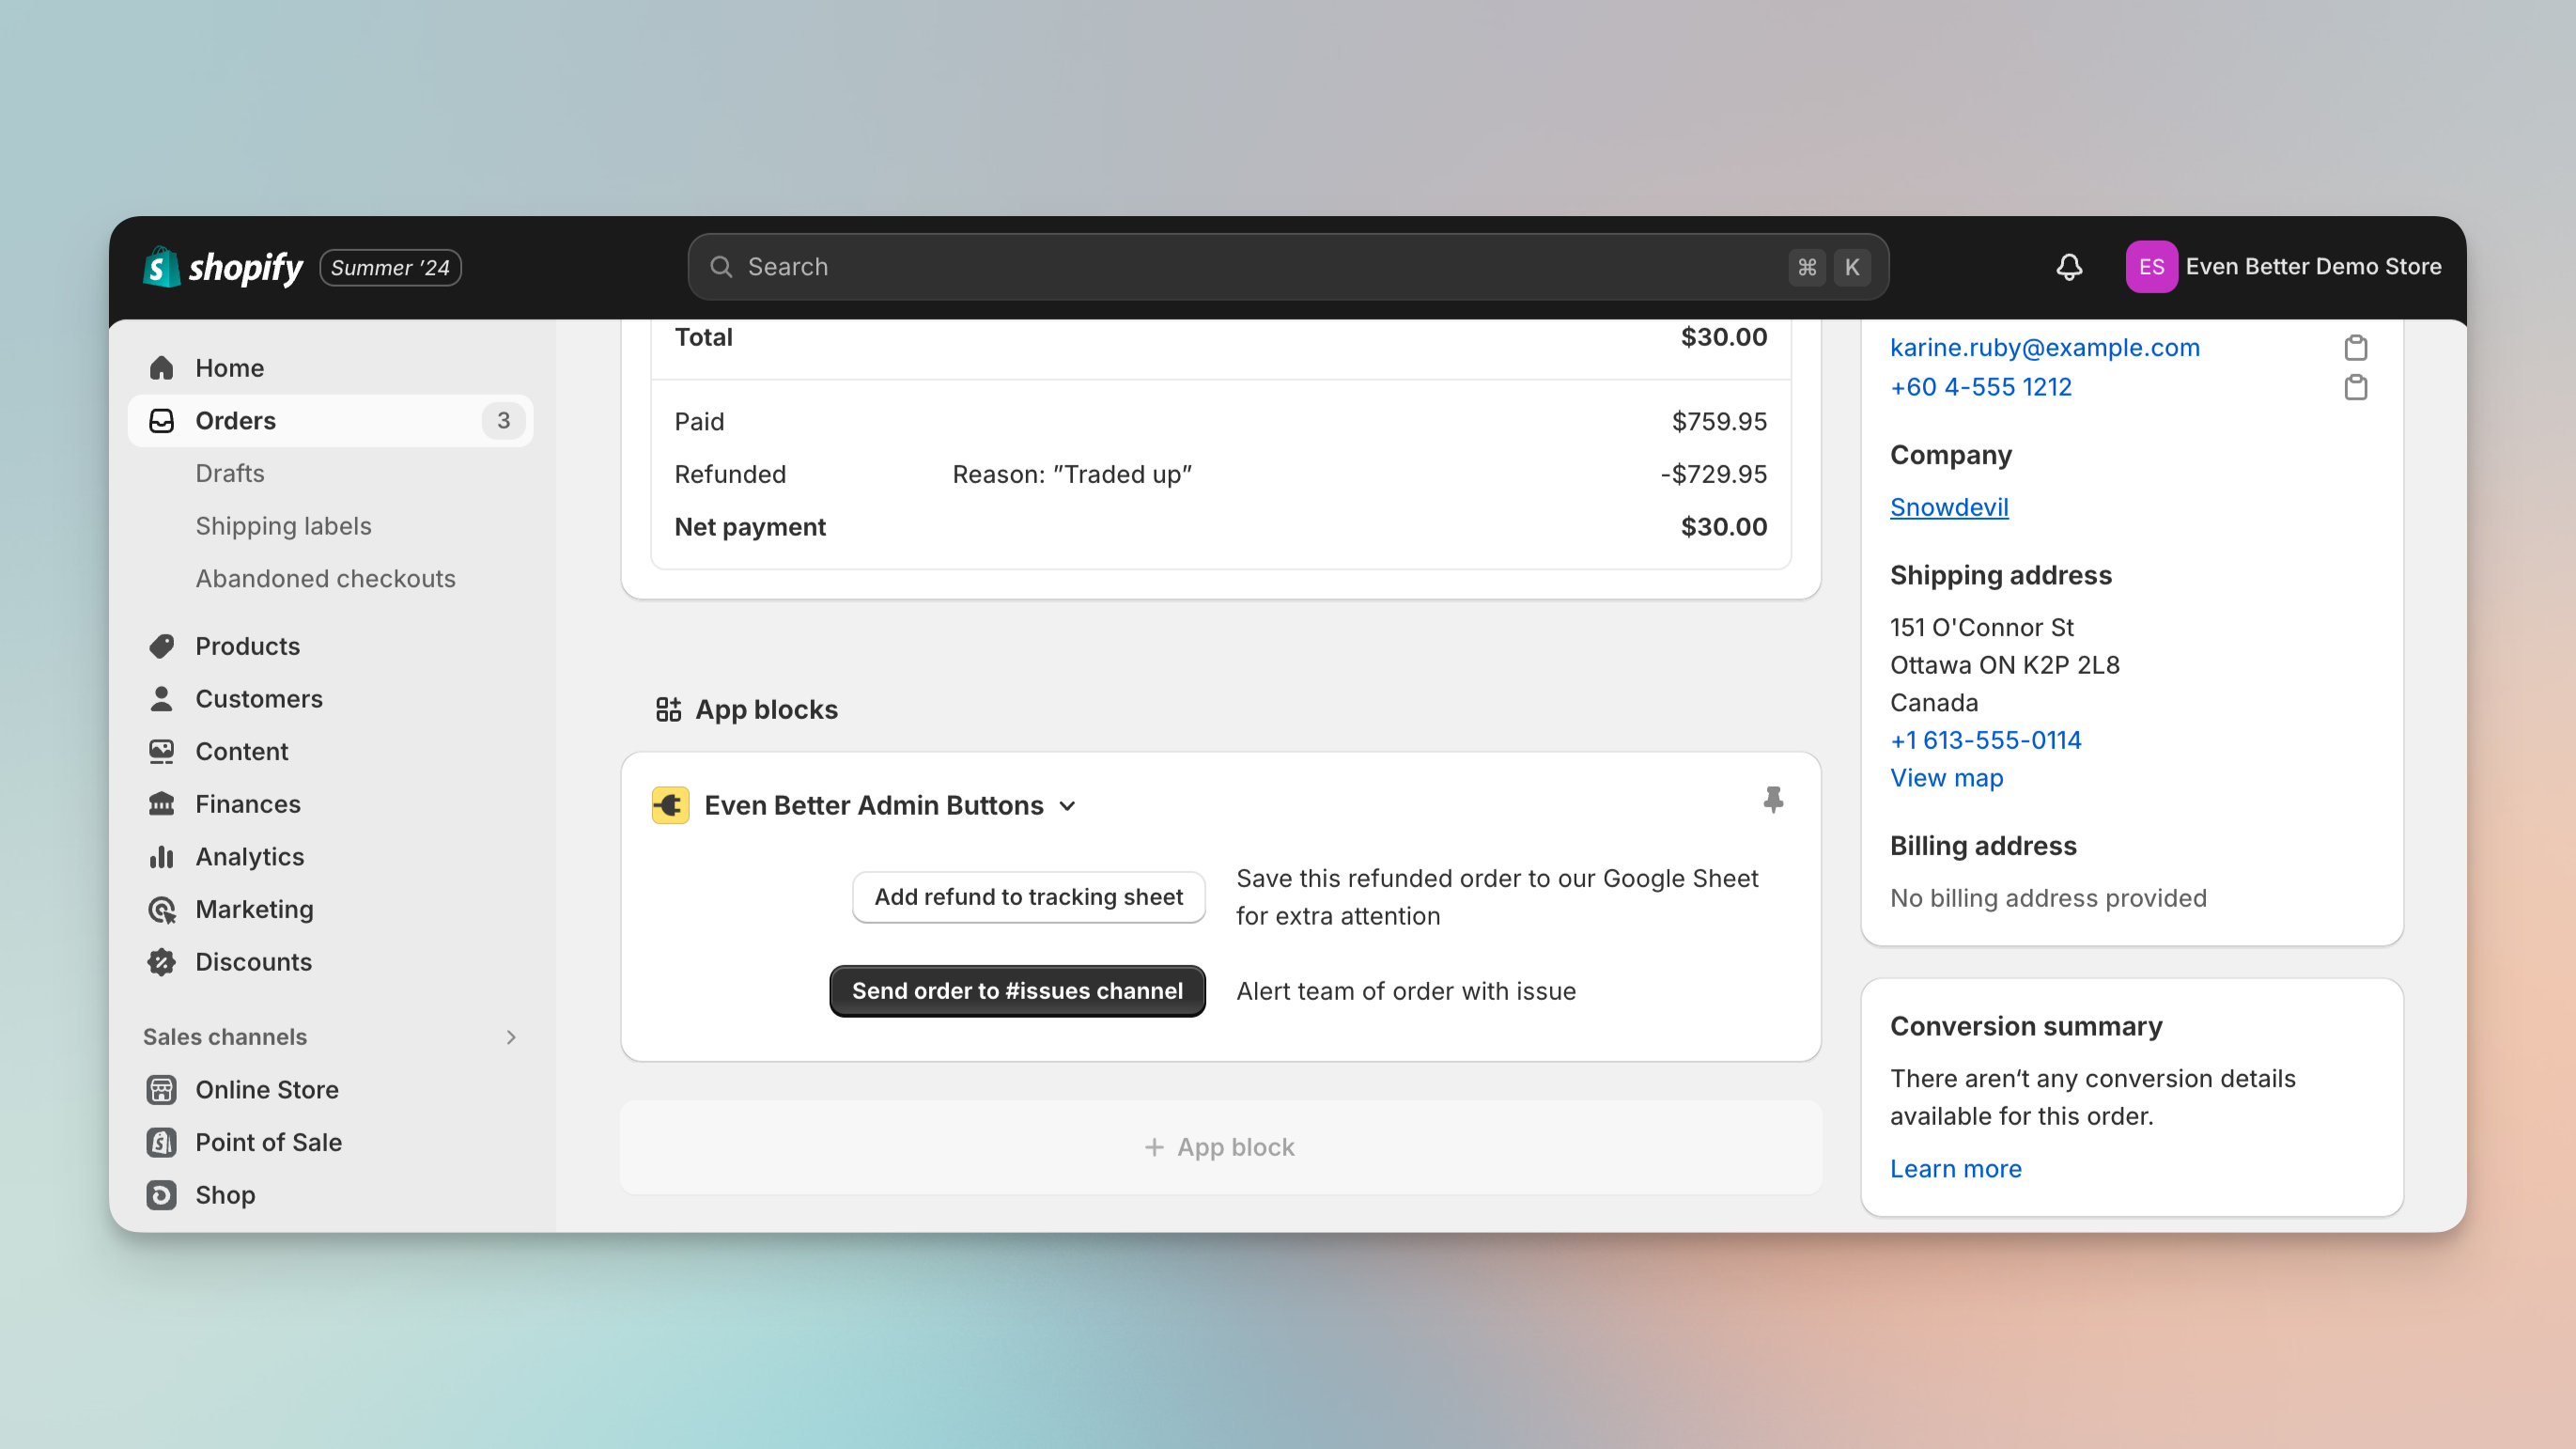Click the Orders inbox icon
This screenshot has width=2576, height=1449.
tap(162, 421)
